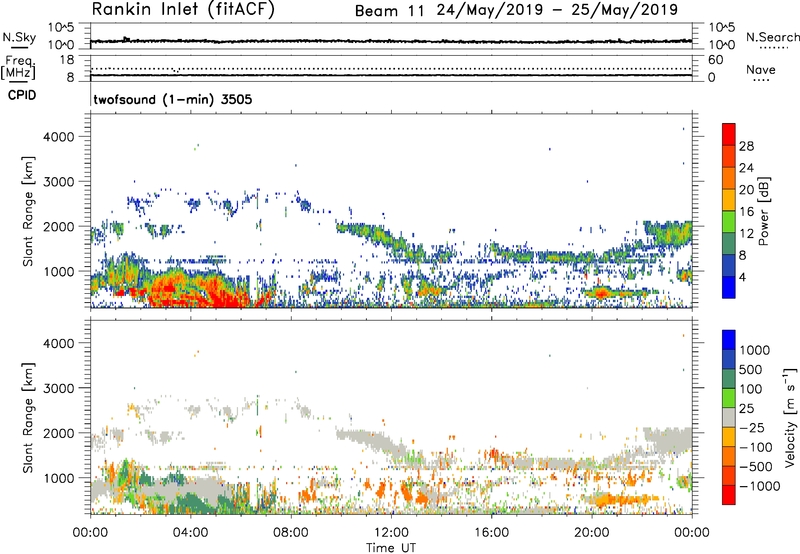Viewport: 800px width, 554px height.
Task: Click the "Nave" legend label
Action: [761, 70]
